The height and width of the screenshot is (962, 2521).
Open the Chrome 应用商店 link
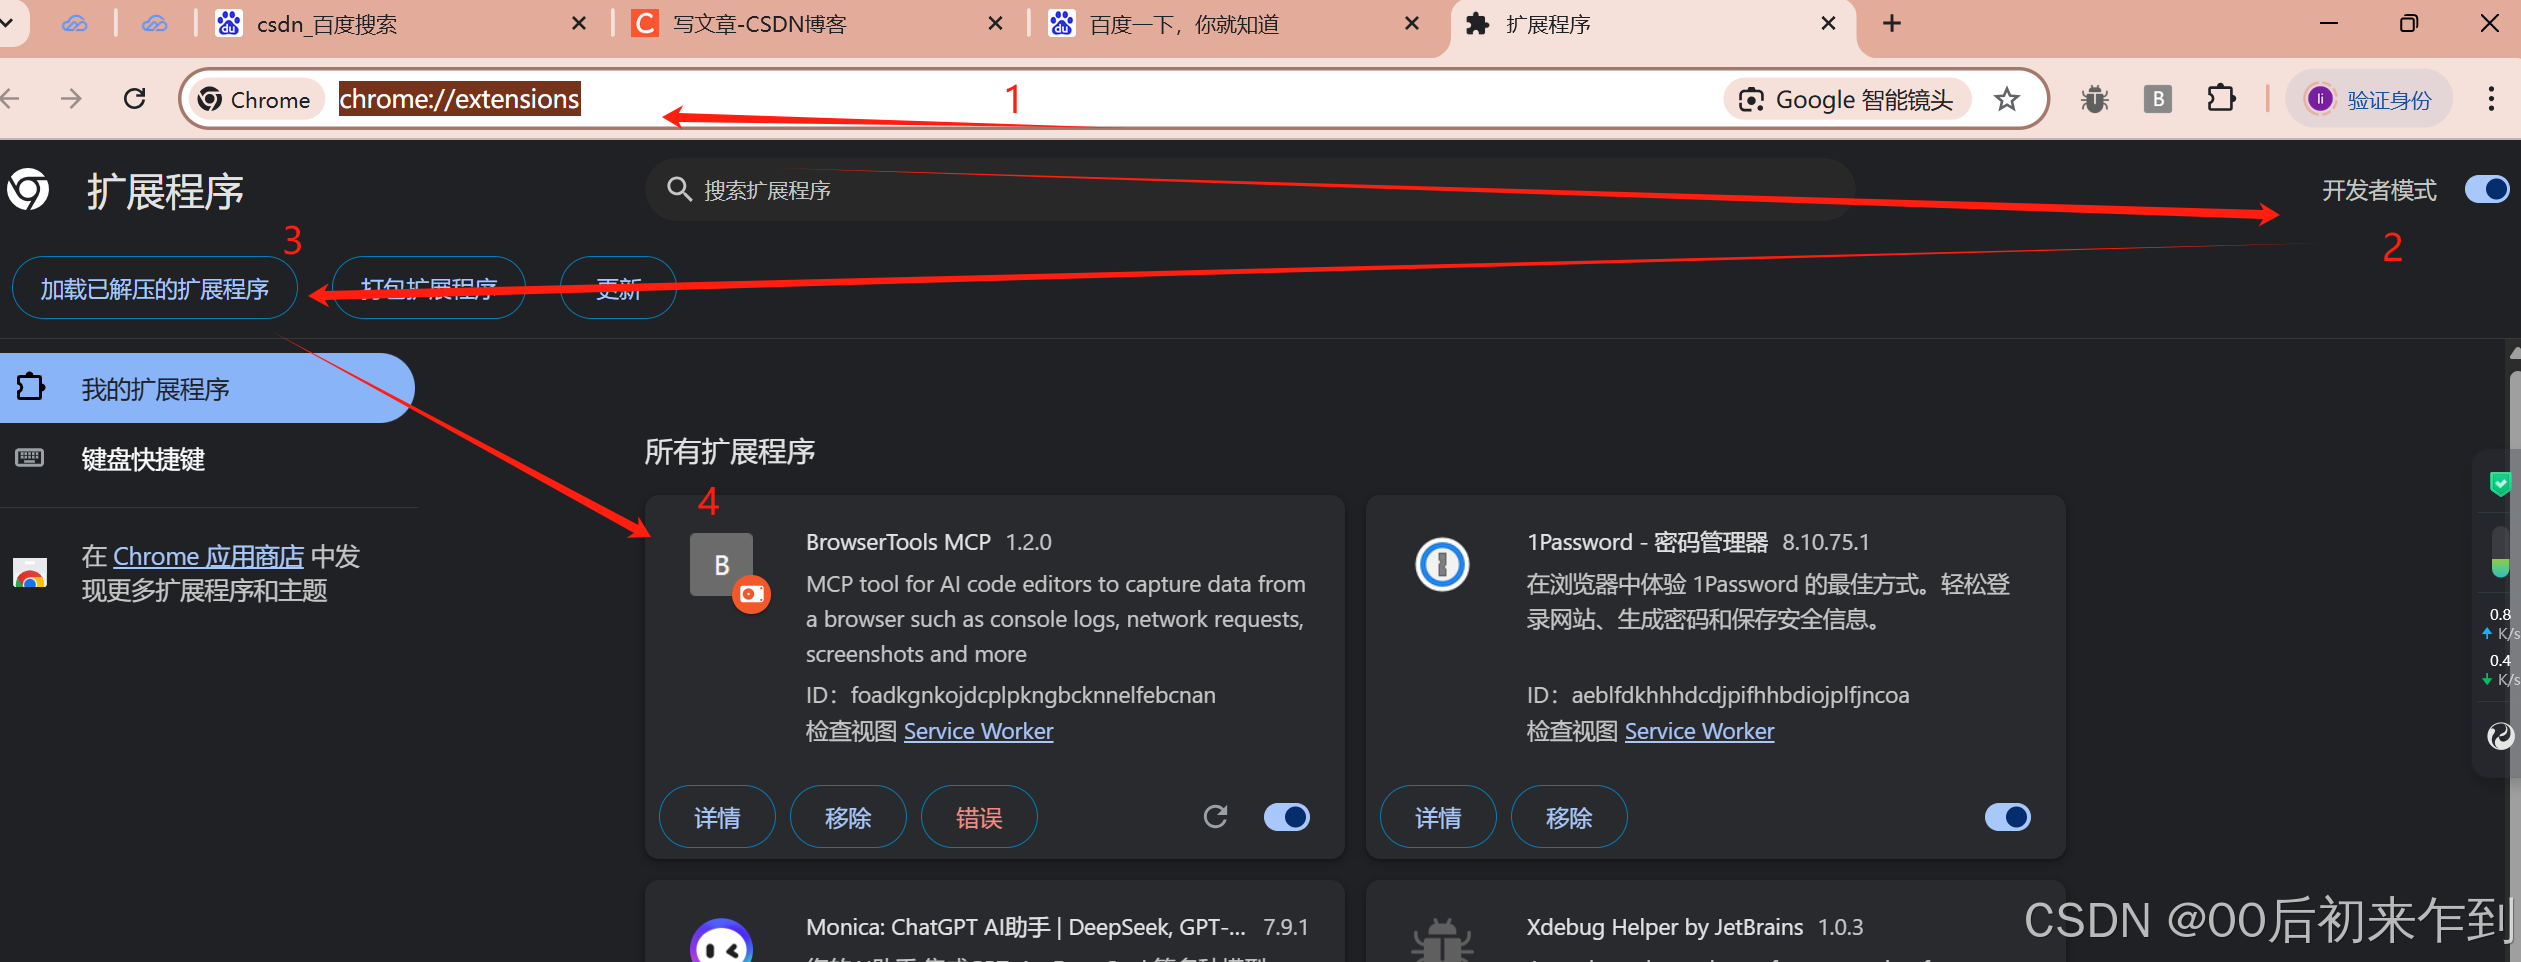tap(208, 555)
